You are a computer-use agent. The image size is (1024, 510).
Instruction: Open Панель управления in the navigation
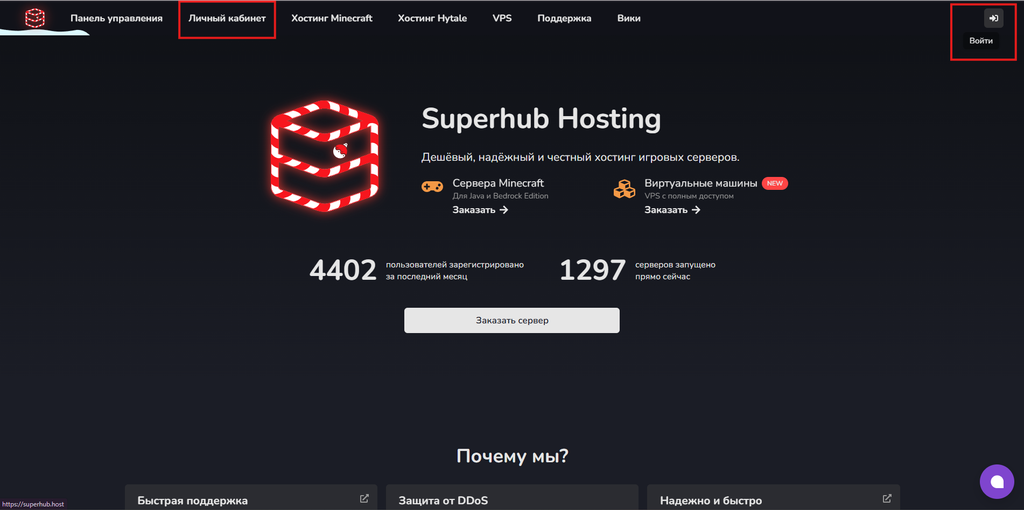coord(116,18)
